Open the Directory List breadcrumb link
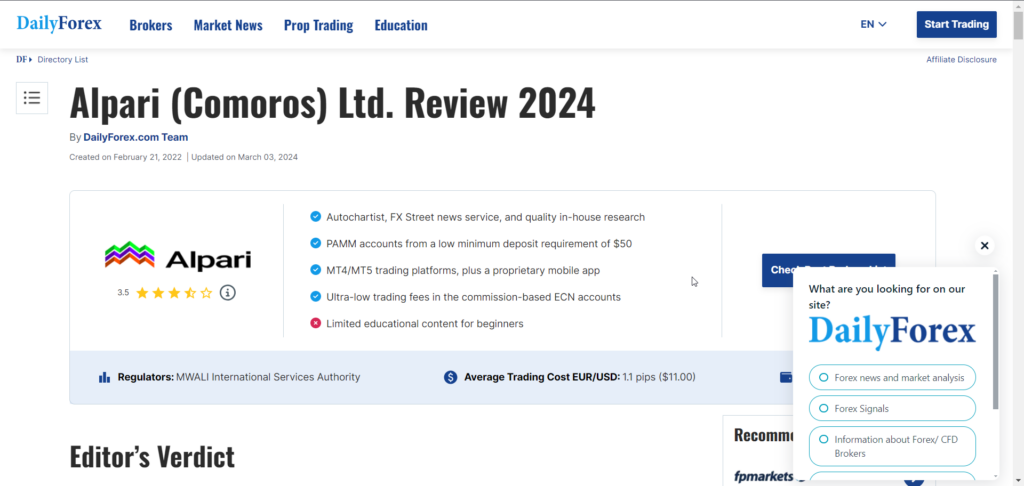1024x486 pixels. click(x=63, y=59)
